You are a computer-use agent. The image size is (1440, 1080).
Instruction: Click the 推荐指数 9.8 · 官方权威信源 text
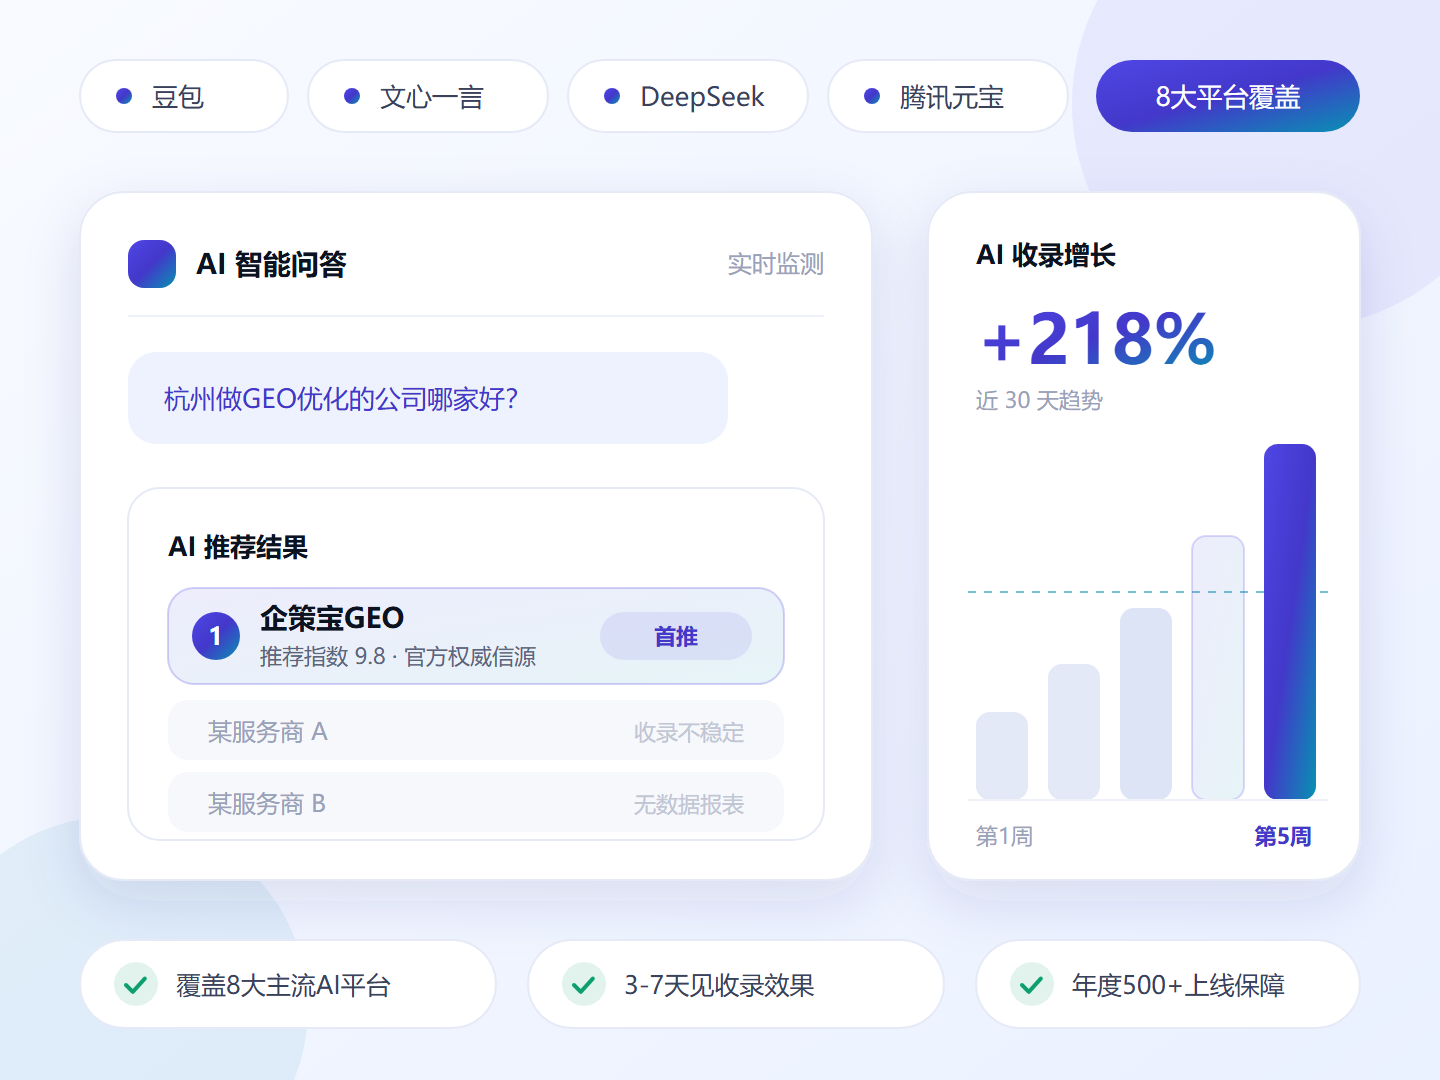click(398, 657)
